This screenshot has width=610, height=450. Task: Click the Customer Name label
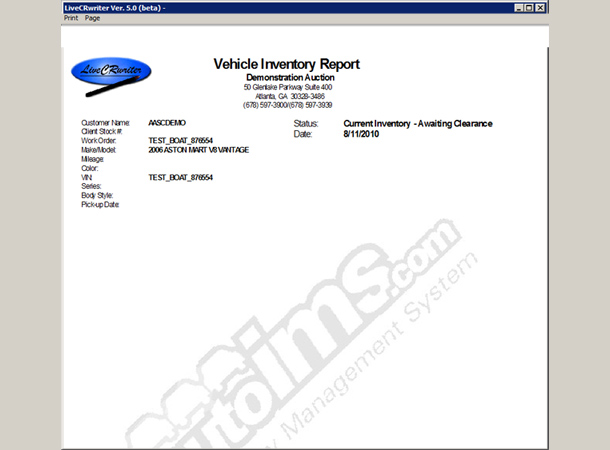pyautogui.click(x=105, y=123)
